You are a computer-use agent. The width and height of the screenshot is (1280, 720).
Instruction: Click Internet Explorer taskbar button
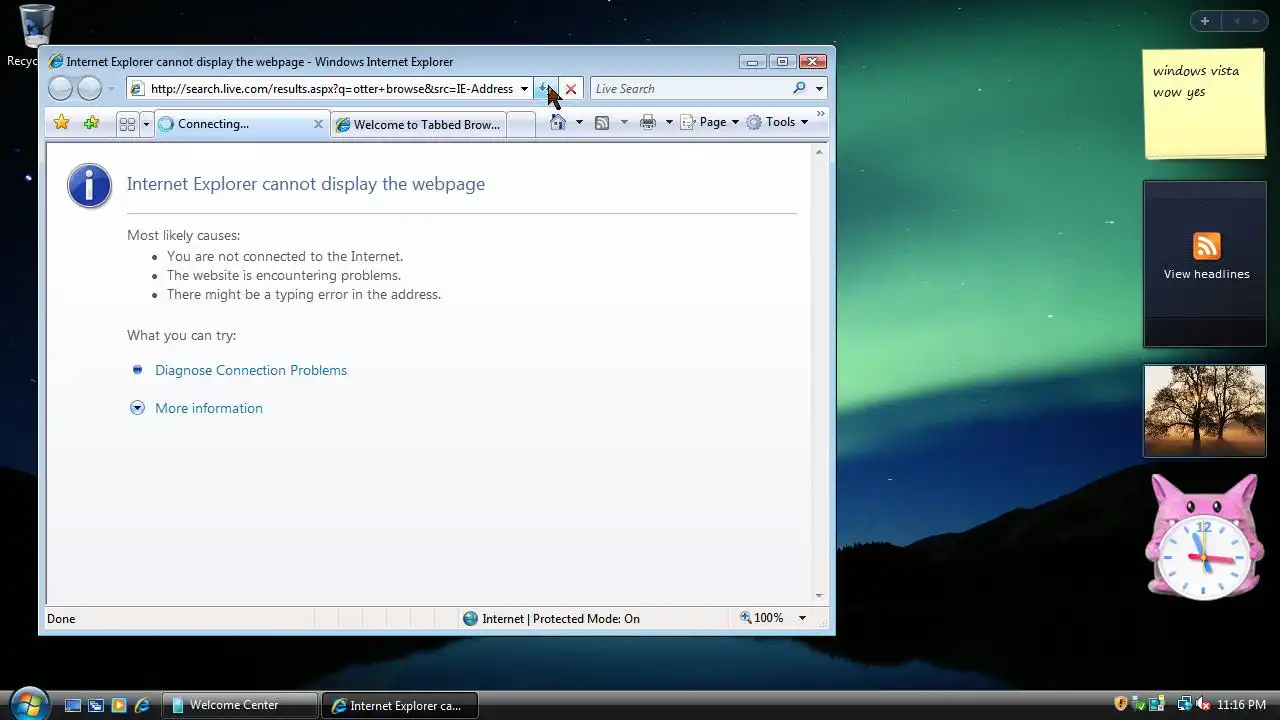(x=400, y=705)
